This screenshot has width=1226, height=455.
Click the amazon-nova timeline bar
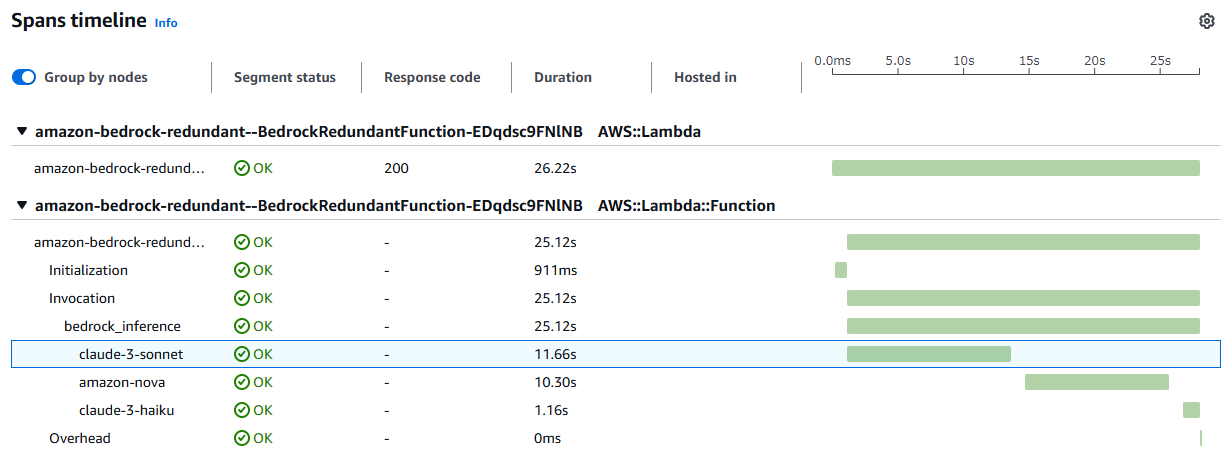[x=1096, y=382]
